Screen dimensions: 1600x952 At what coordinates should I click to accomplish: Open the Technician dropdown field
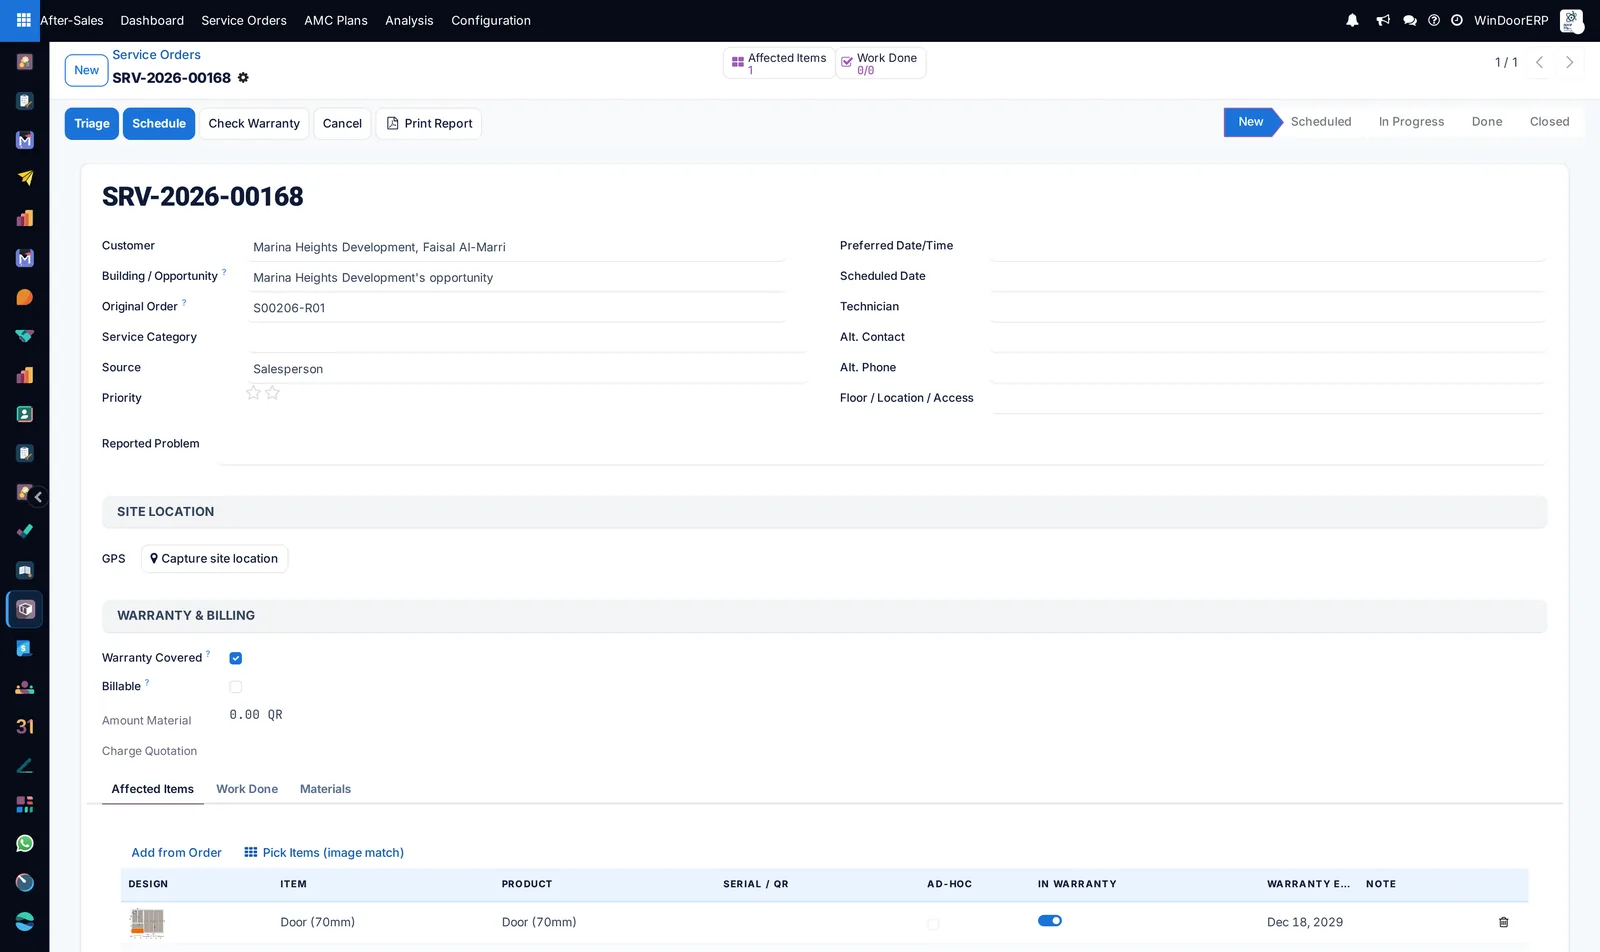1268,307
